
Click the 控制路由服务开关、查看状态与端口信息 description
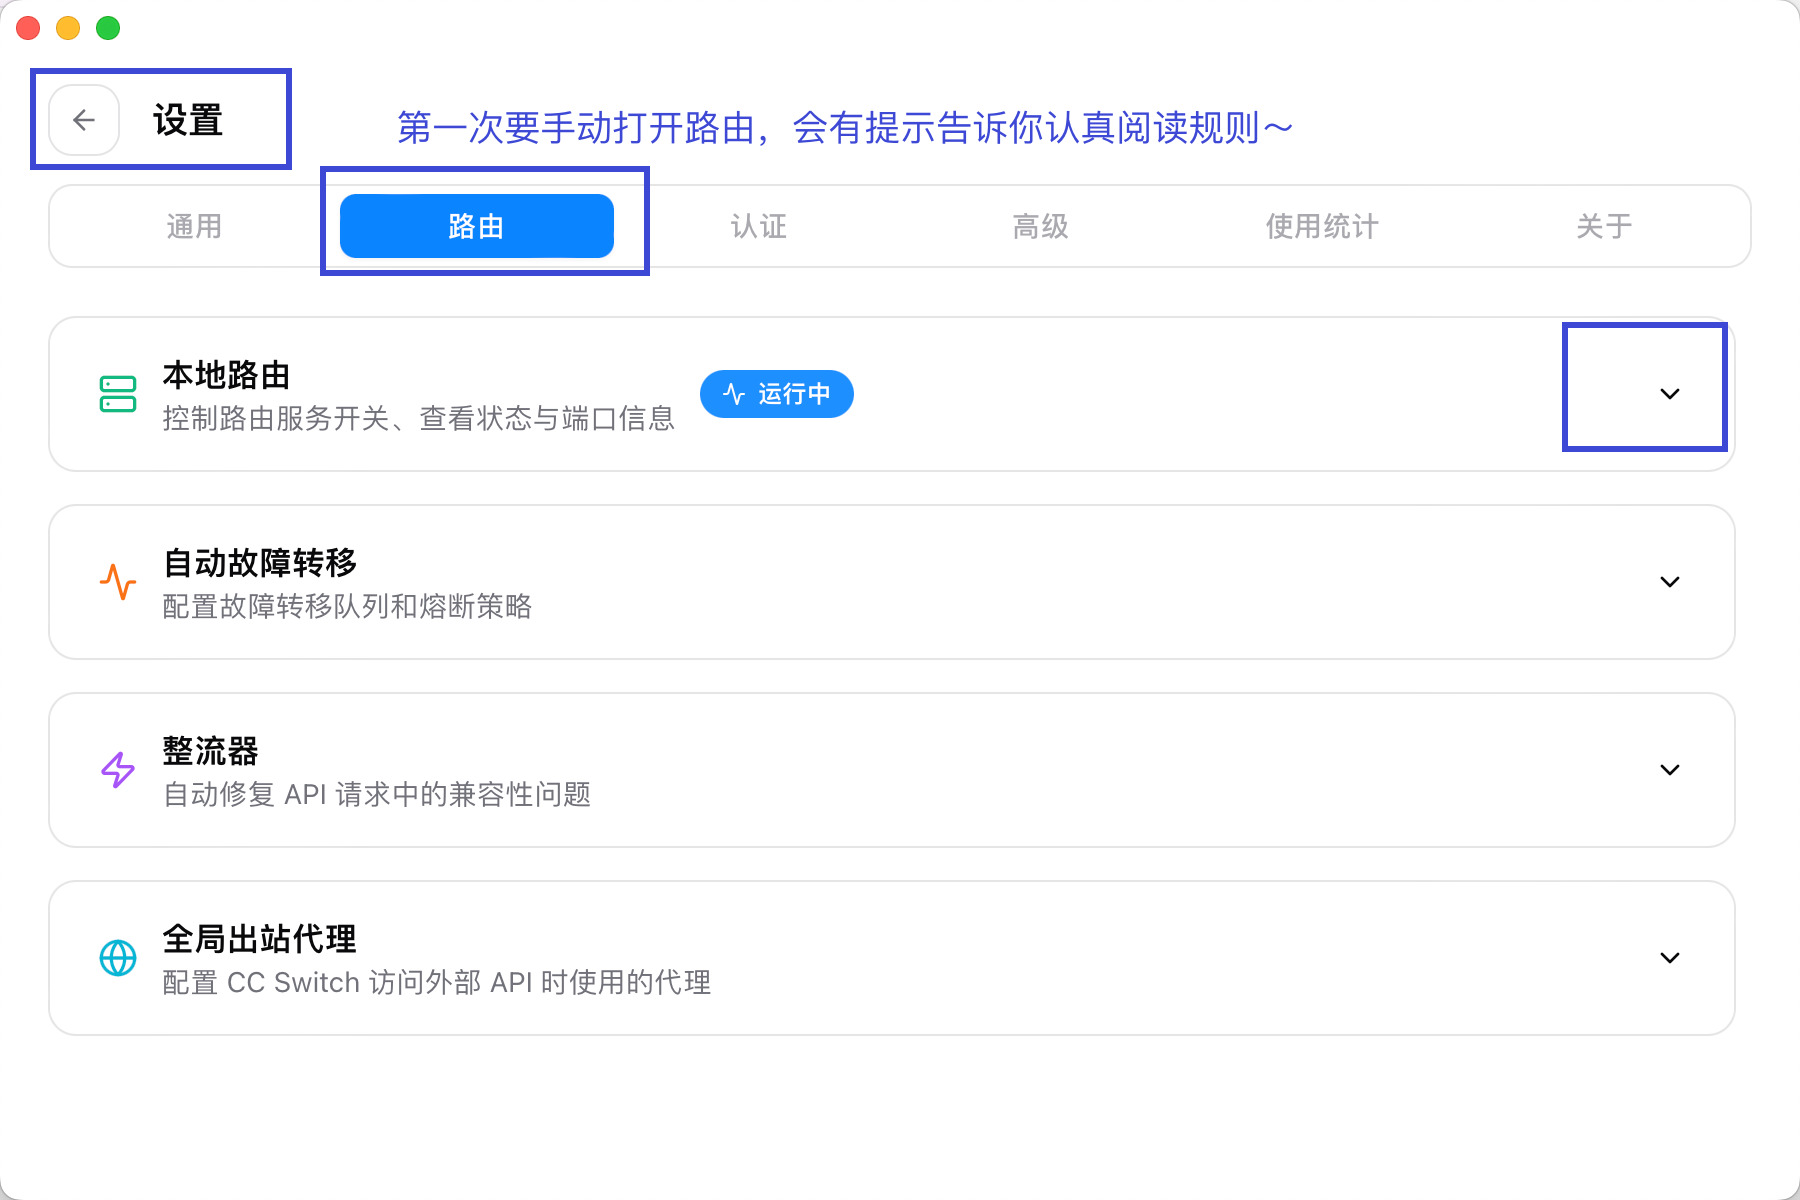pyautogui.click(x=419, y=418)
